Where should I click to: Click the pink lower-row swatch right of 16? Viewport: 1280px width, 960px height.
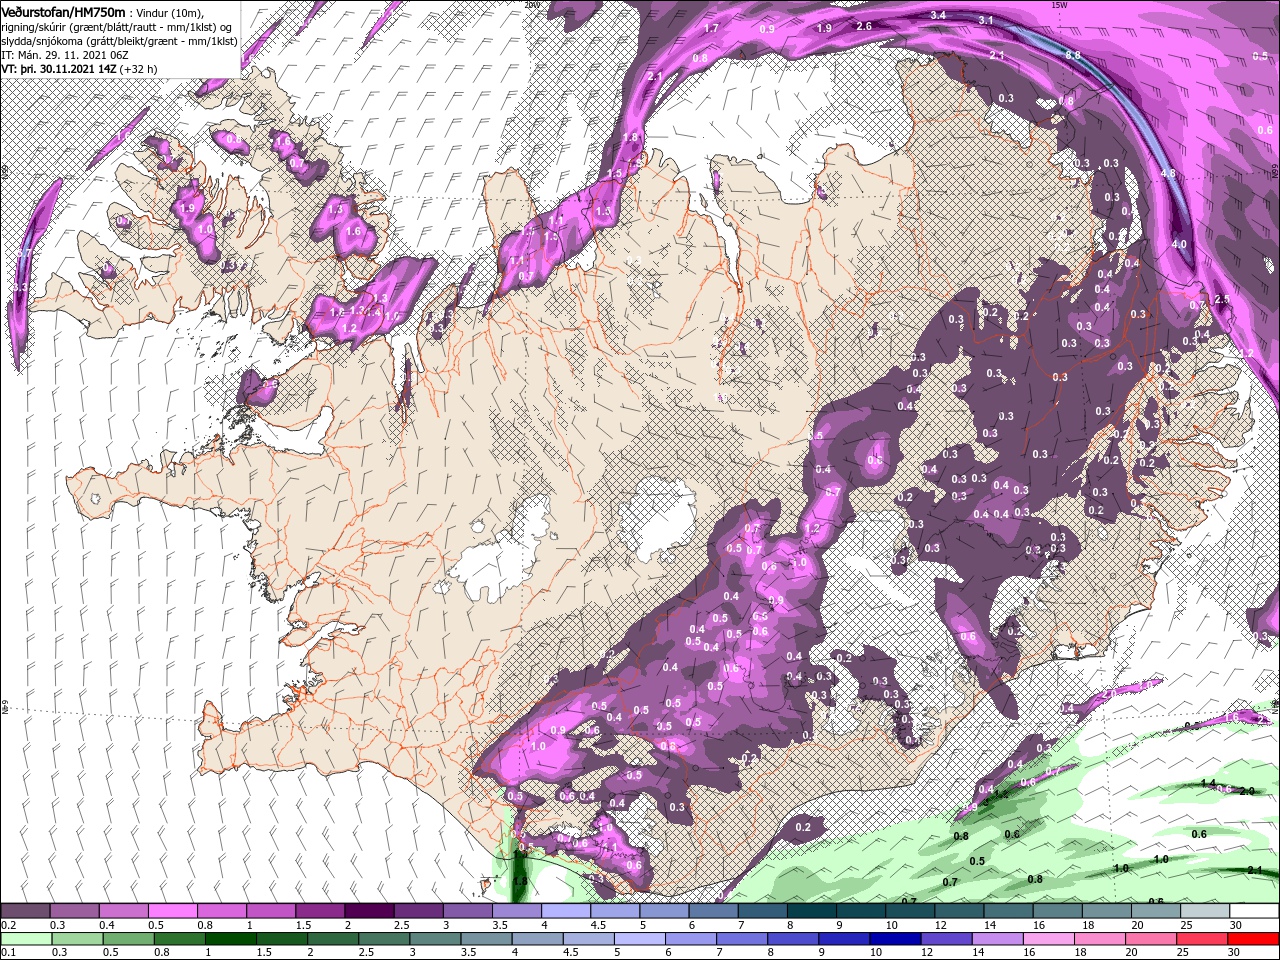[1049, 939]
